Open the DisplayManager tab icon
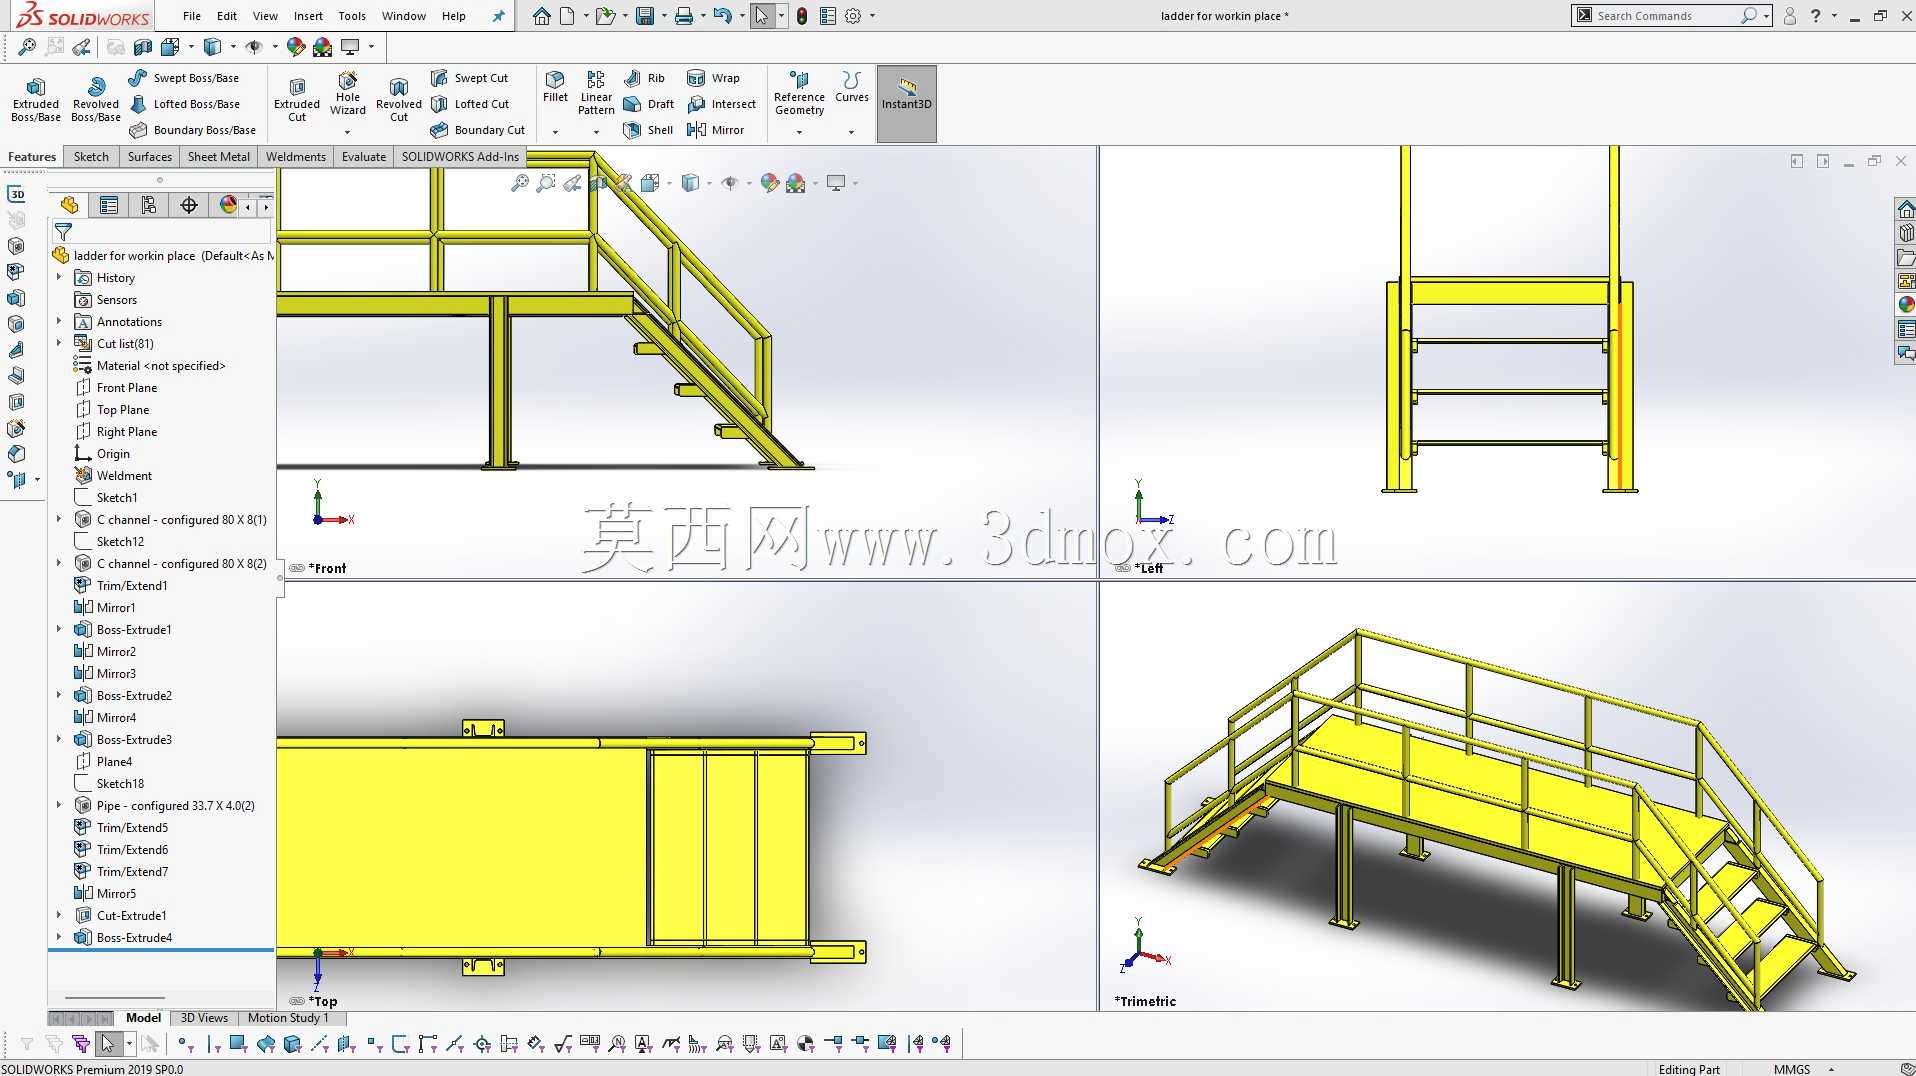The width and height of the screenshot is (1916, 1076). (229, 205)
